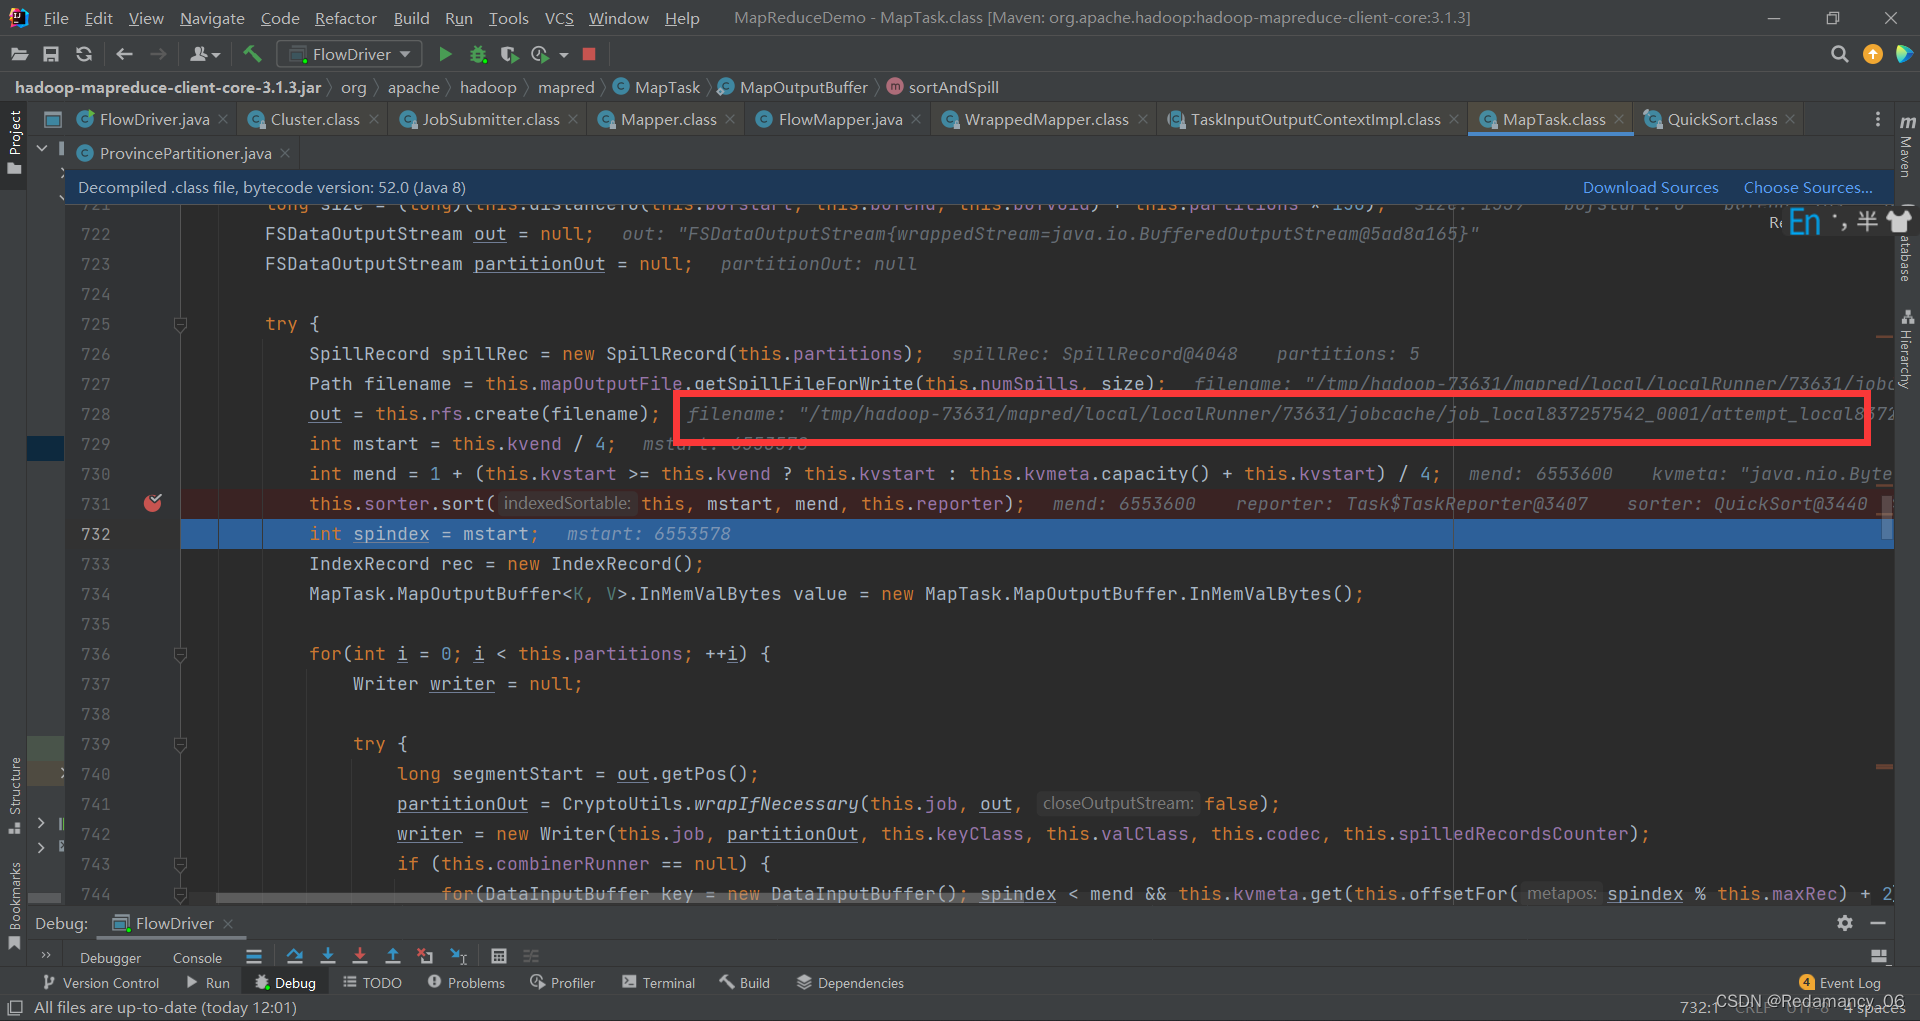Viewport: 1920px width, 1021px height.
Task: Toggle breakpoint on line 731
Action: pos(153,503)
